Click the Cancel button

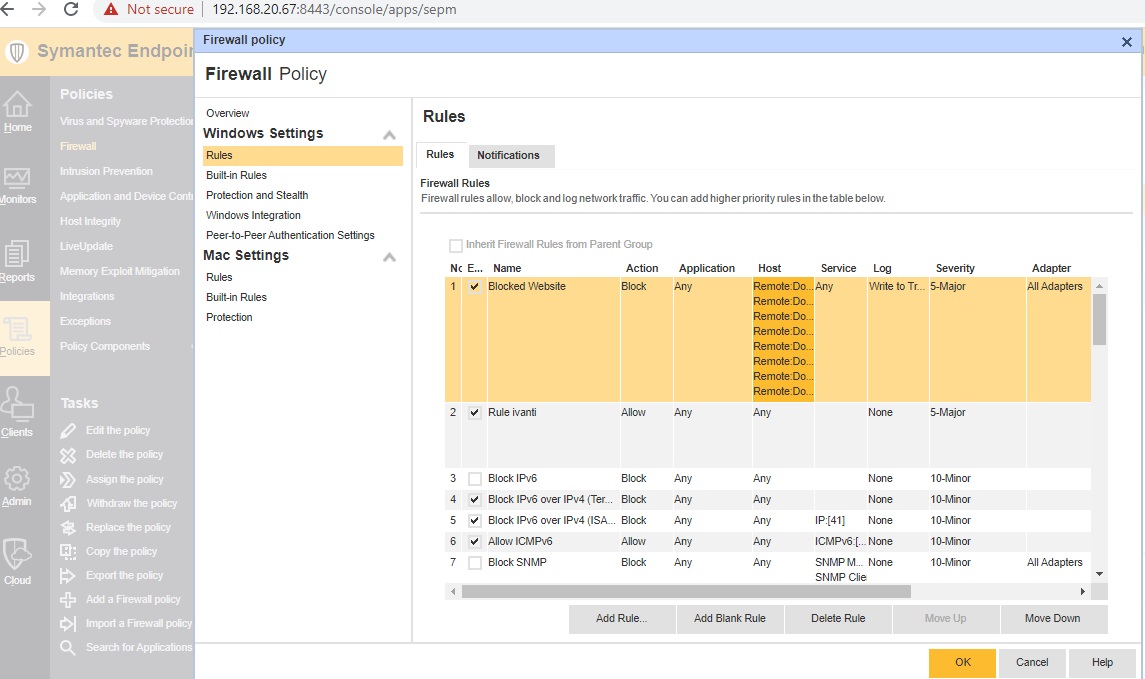1032,663
